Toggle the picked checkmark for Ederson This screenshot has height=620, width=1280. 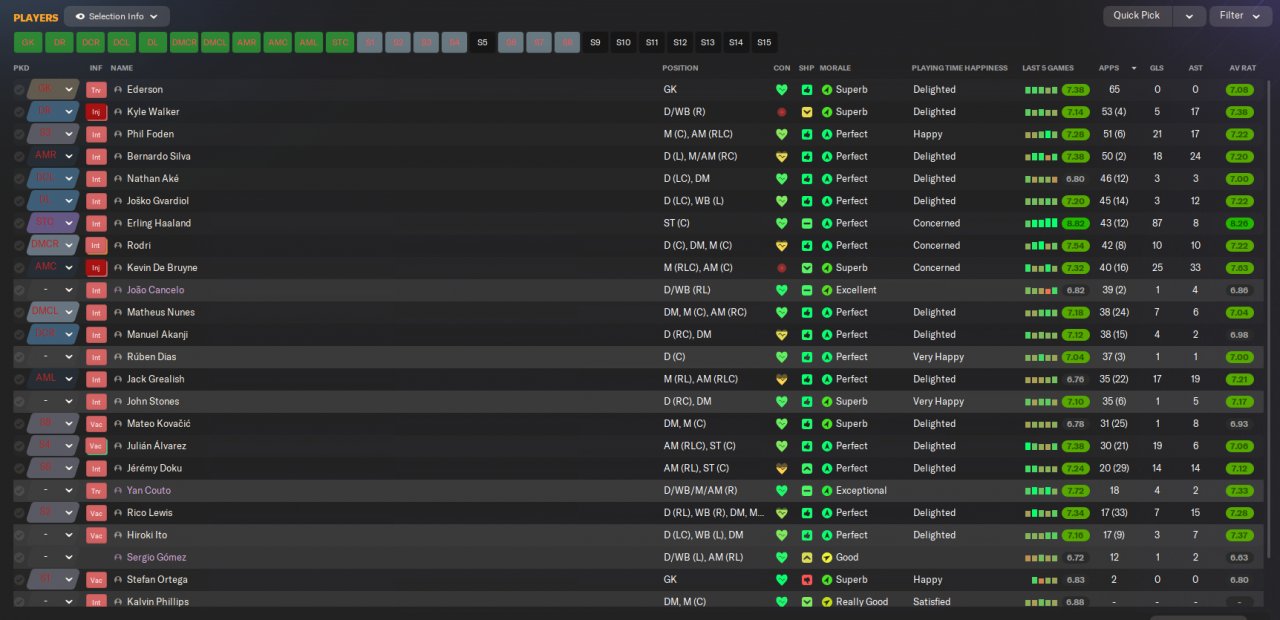(x=19, y=90)
